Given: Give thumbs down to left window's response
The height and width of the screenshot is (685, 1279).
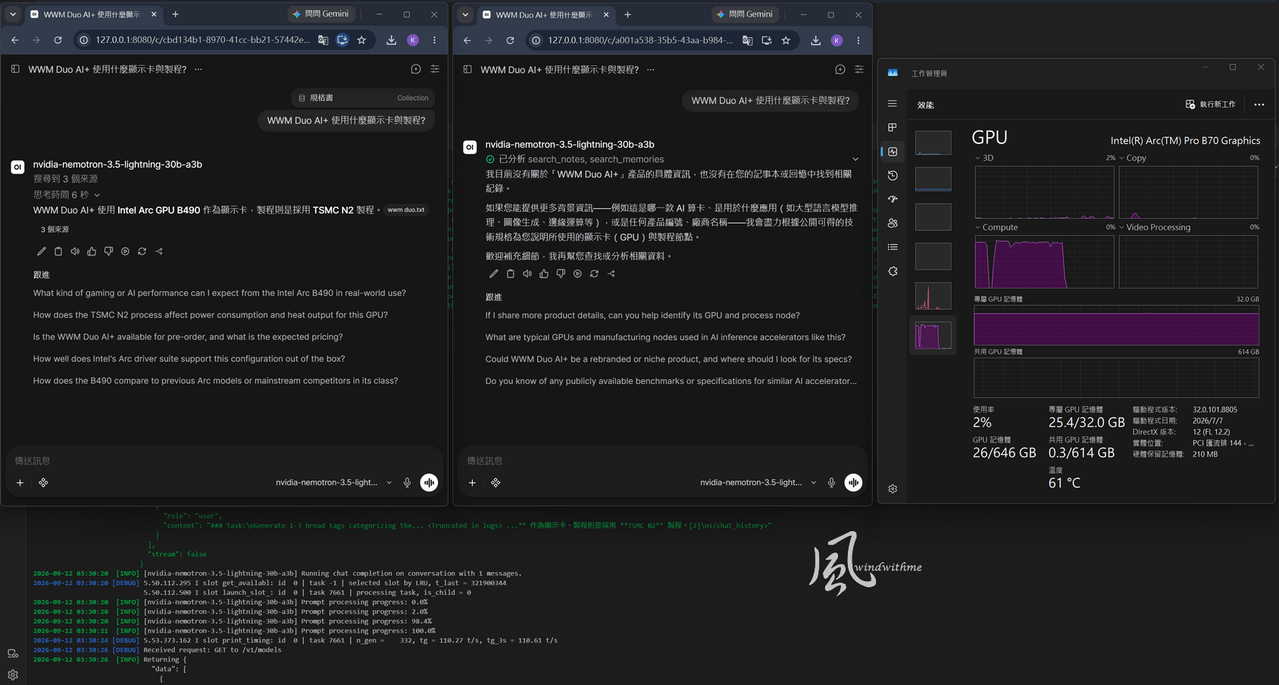Looking at the screenshot, I should (x=109, y=251).
